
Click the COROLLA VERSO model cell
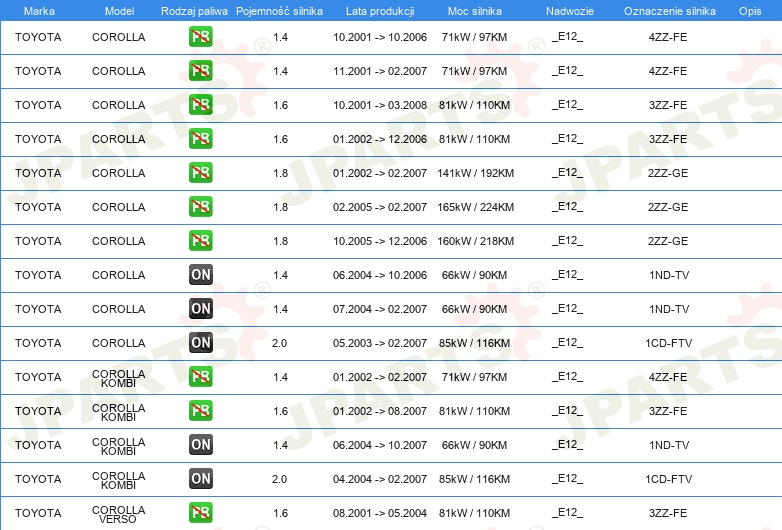click(119, 515)
